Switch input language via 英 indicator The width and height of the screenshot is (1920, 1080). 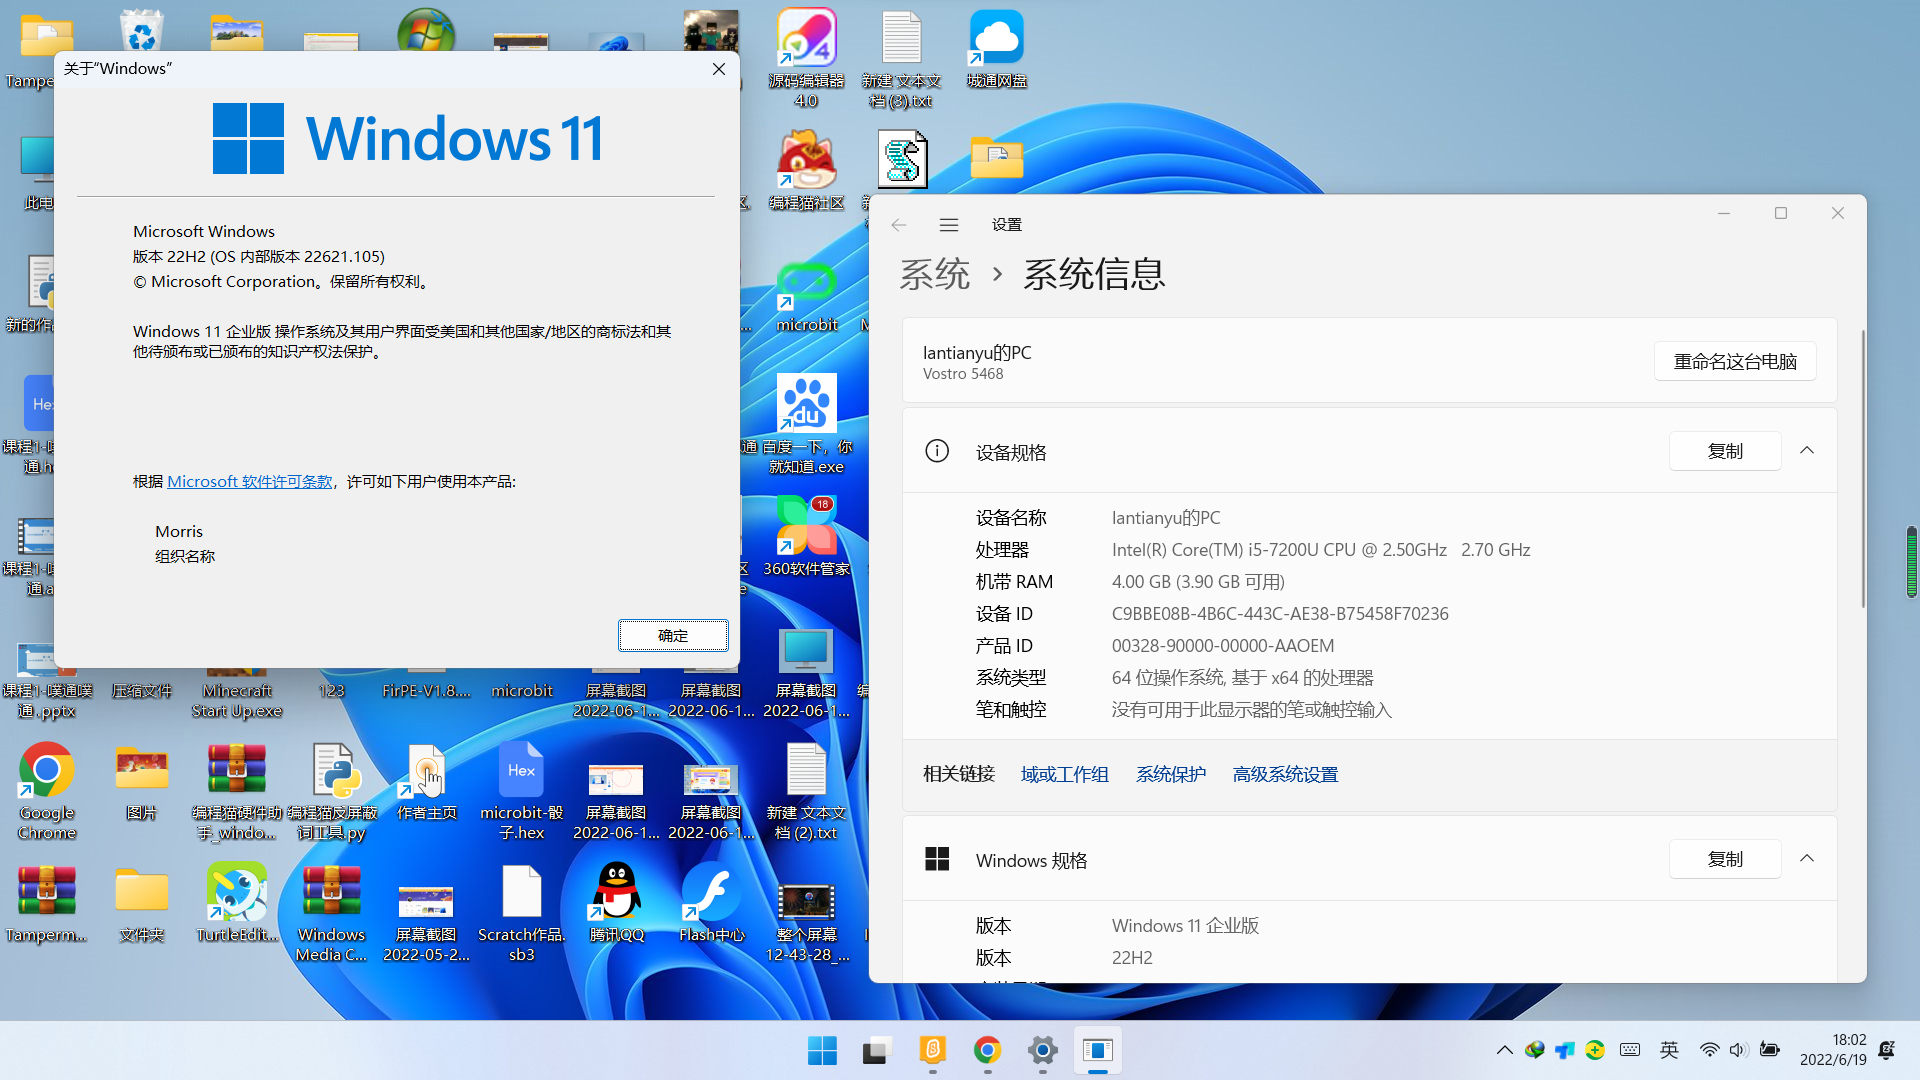(x=1669, y=1050)
